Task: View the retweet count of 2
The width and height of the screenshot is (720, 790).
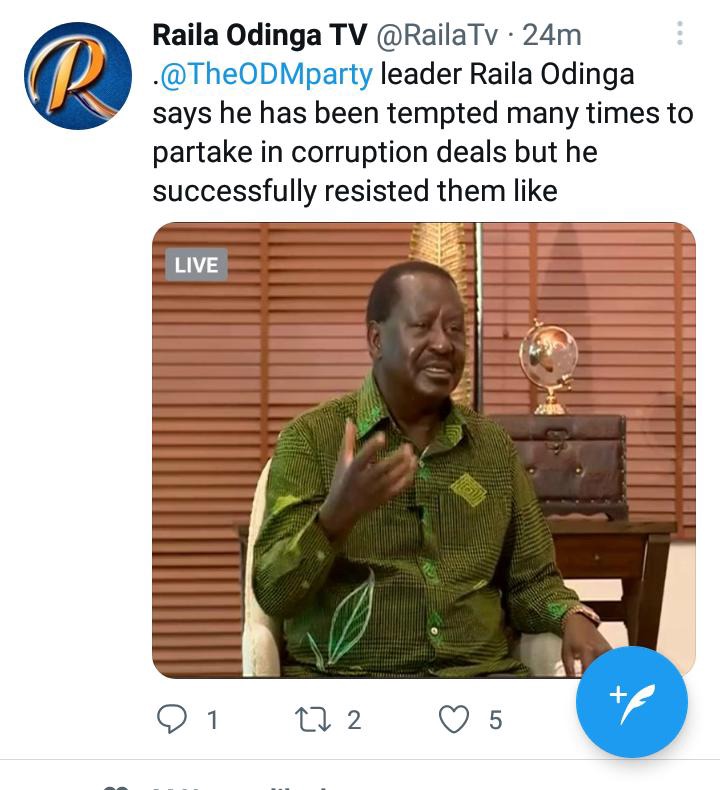Action: [x=354, y=719]
